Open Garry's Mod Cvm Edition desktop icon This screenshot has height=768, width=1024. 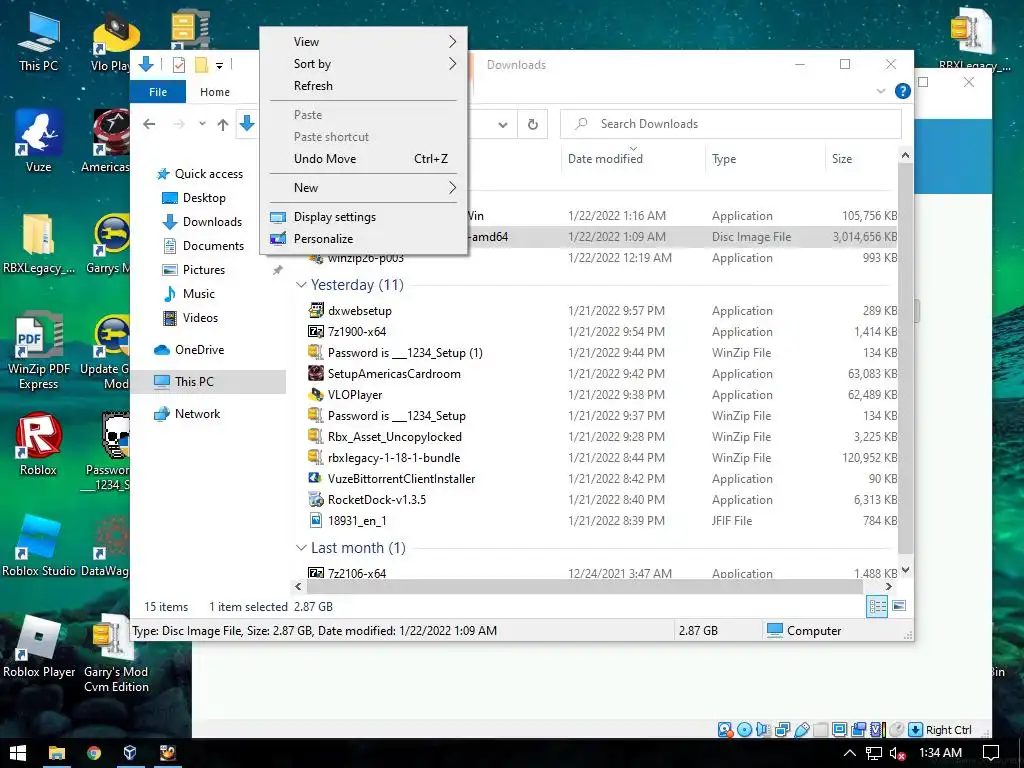tap(116, 653)
